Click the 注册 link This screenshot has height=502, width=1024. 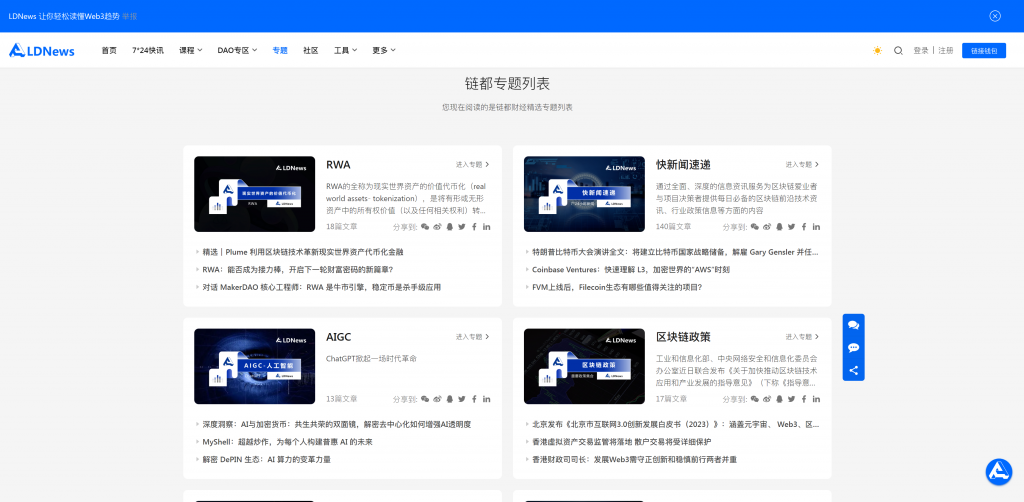coord(946,50)
